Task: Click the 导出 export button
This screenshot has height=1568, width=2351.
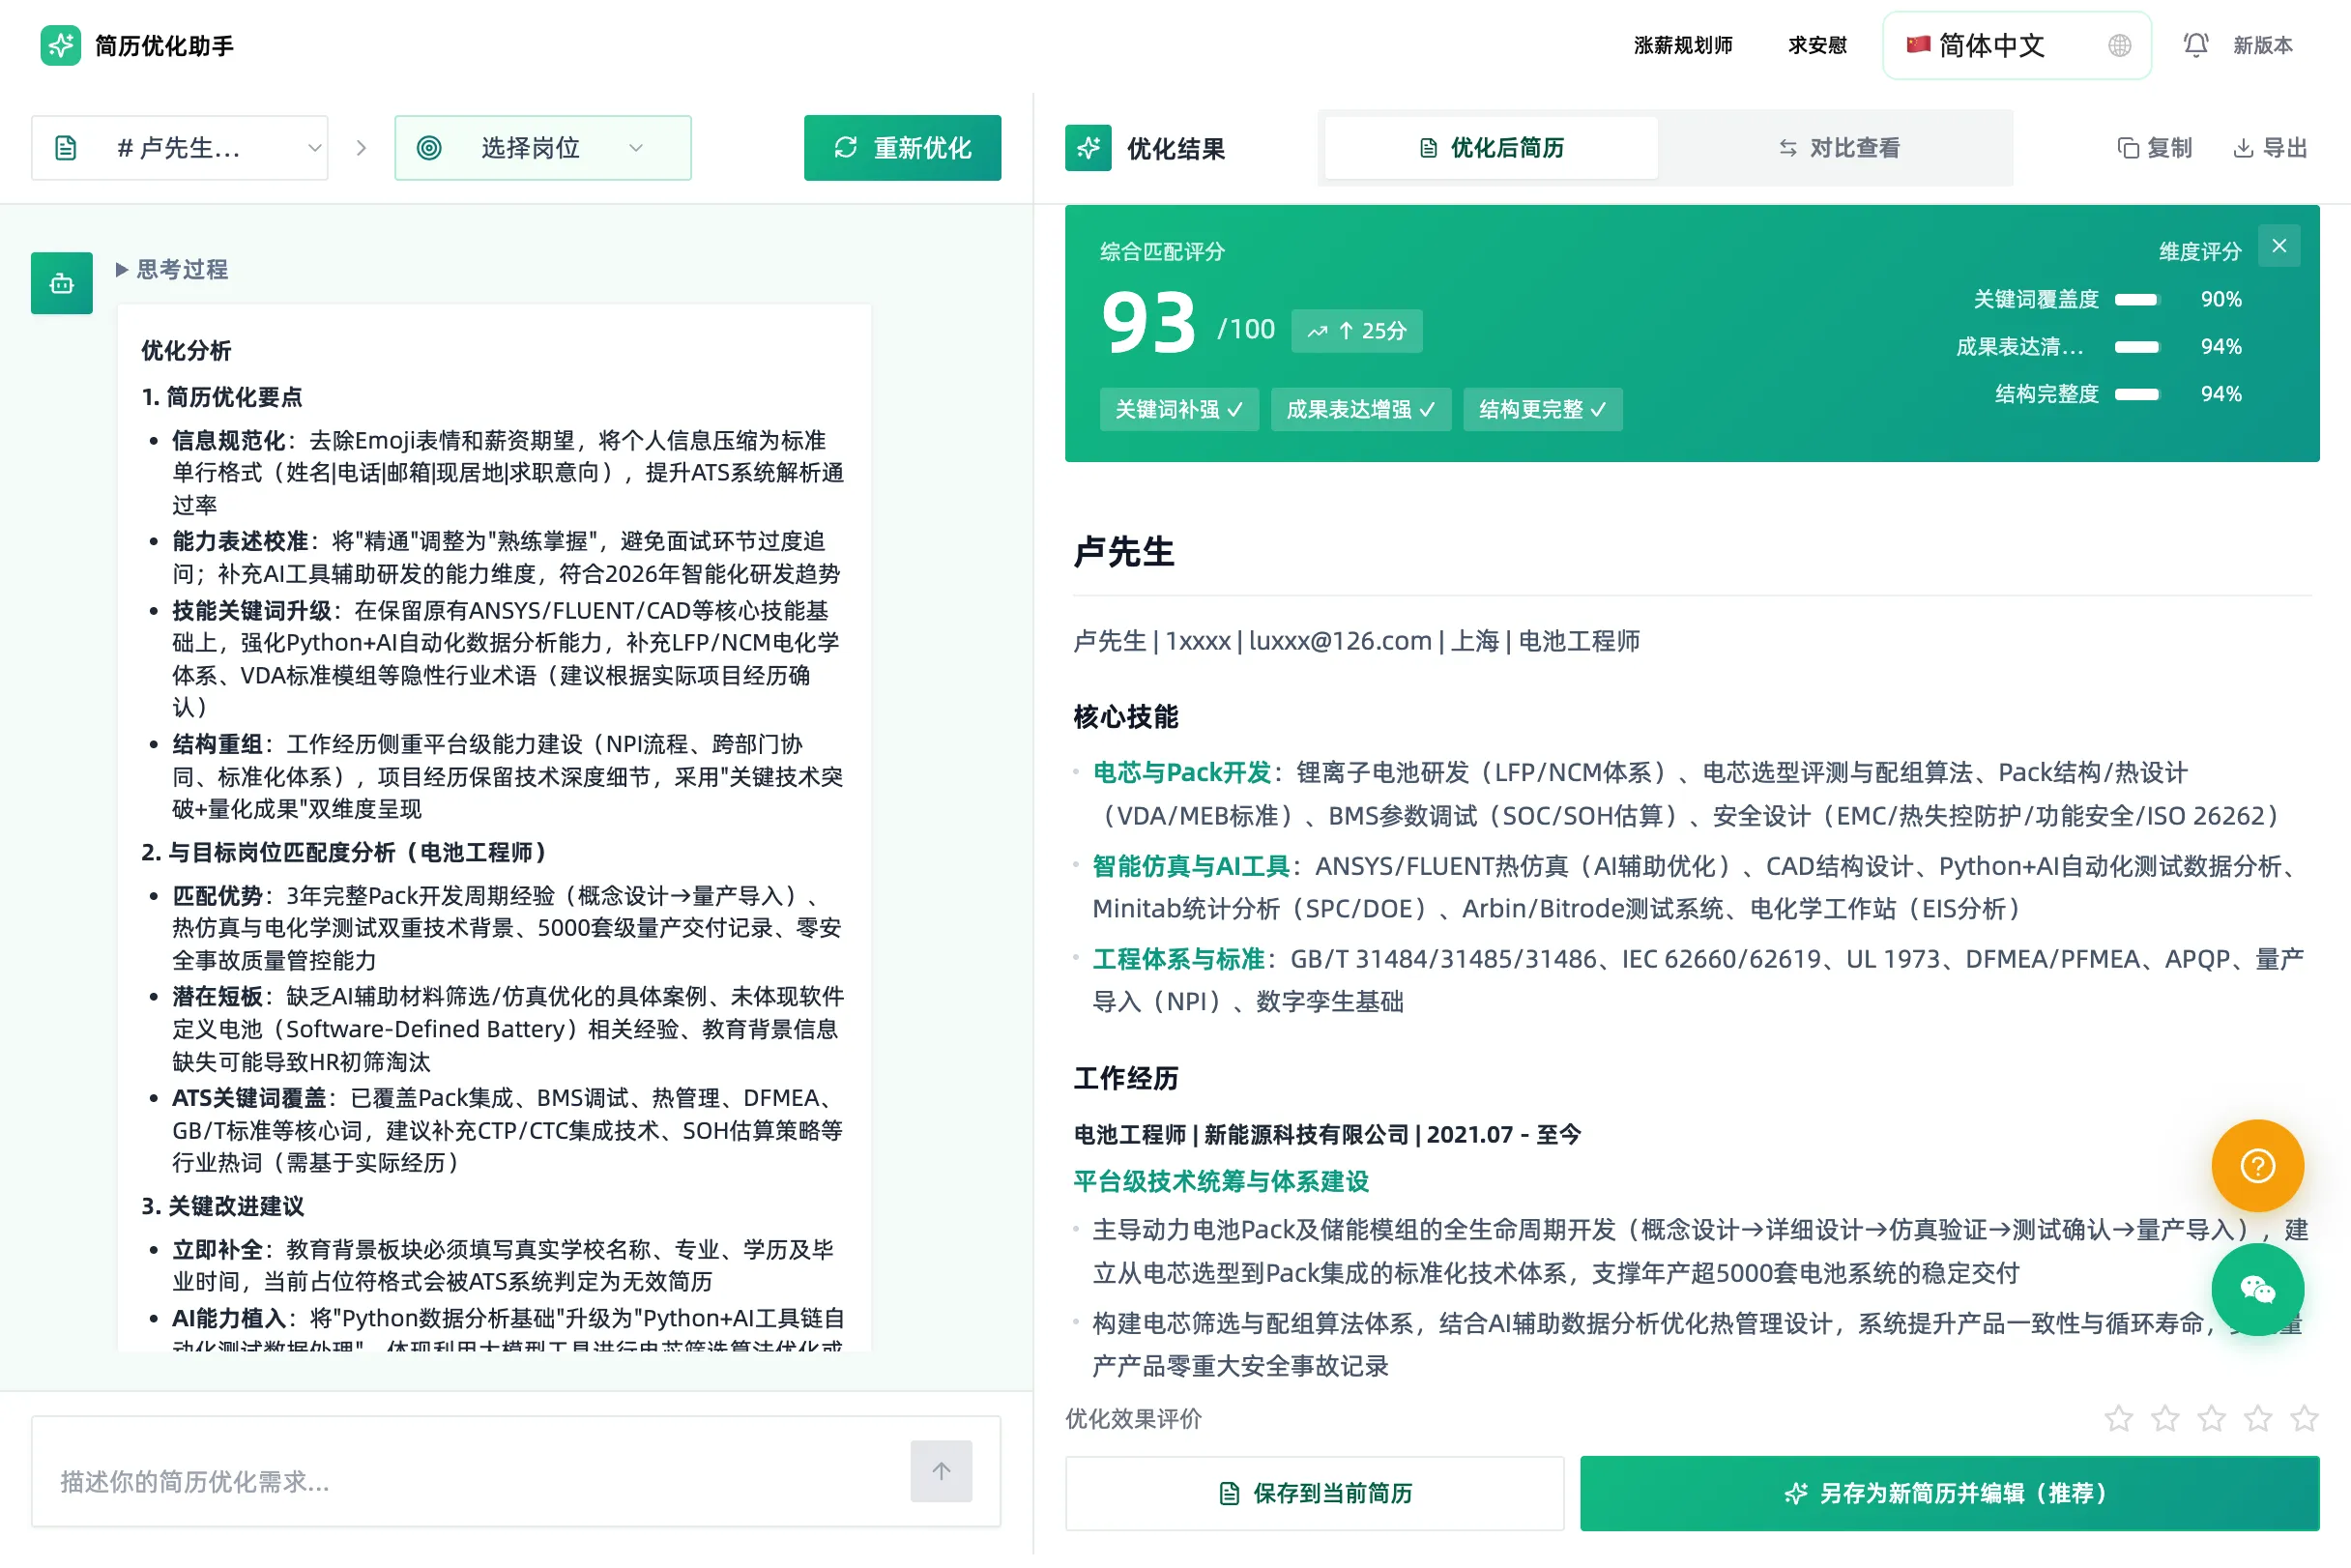Action: (2270, 148)
